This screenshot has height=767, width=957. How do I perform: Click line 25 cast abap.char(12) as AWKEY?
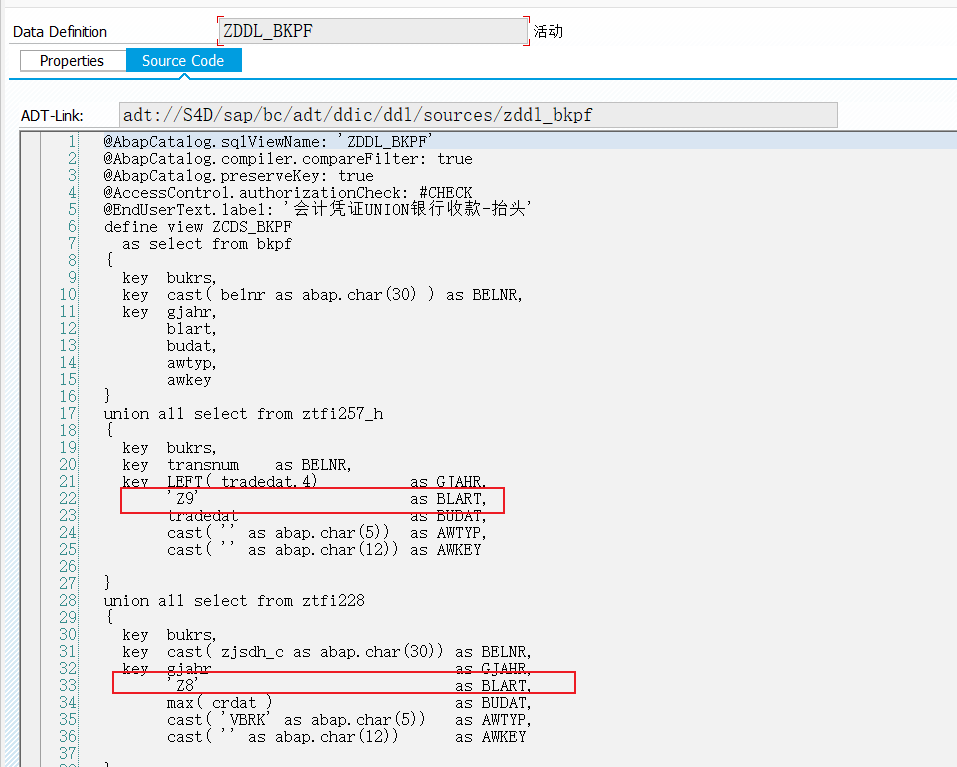(x=324, y=550)
